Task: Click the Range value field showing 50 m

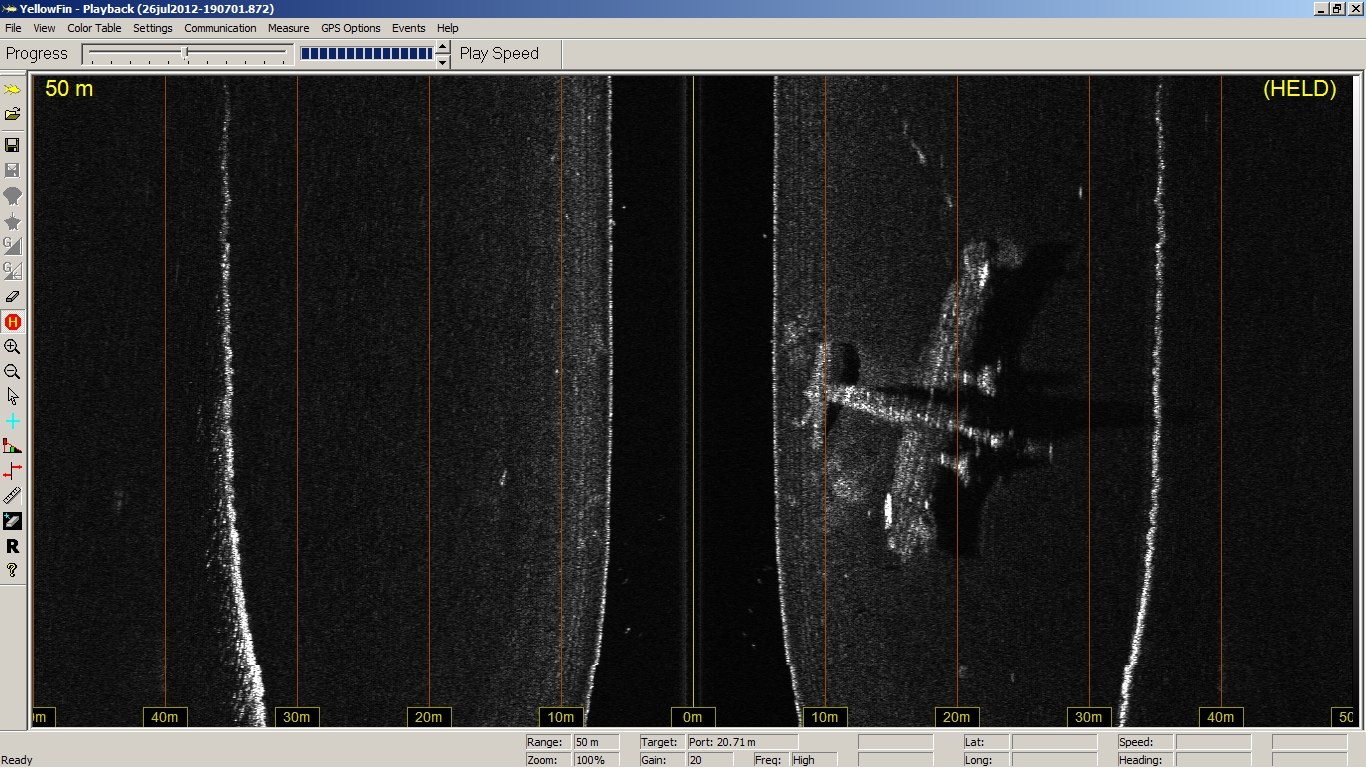Action: pos(597,742)
